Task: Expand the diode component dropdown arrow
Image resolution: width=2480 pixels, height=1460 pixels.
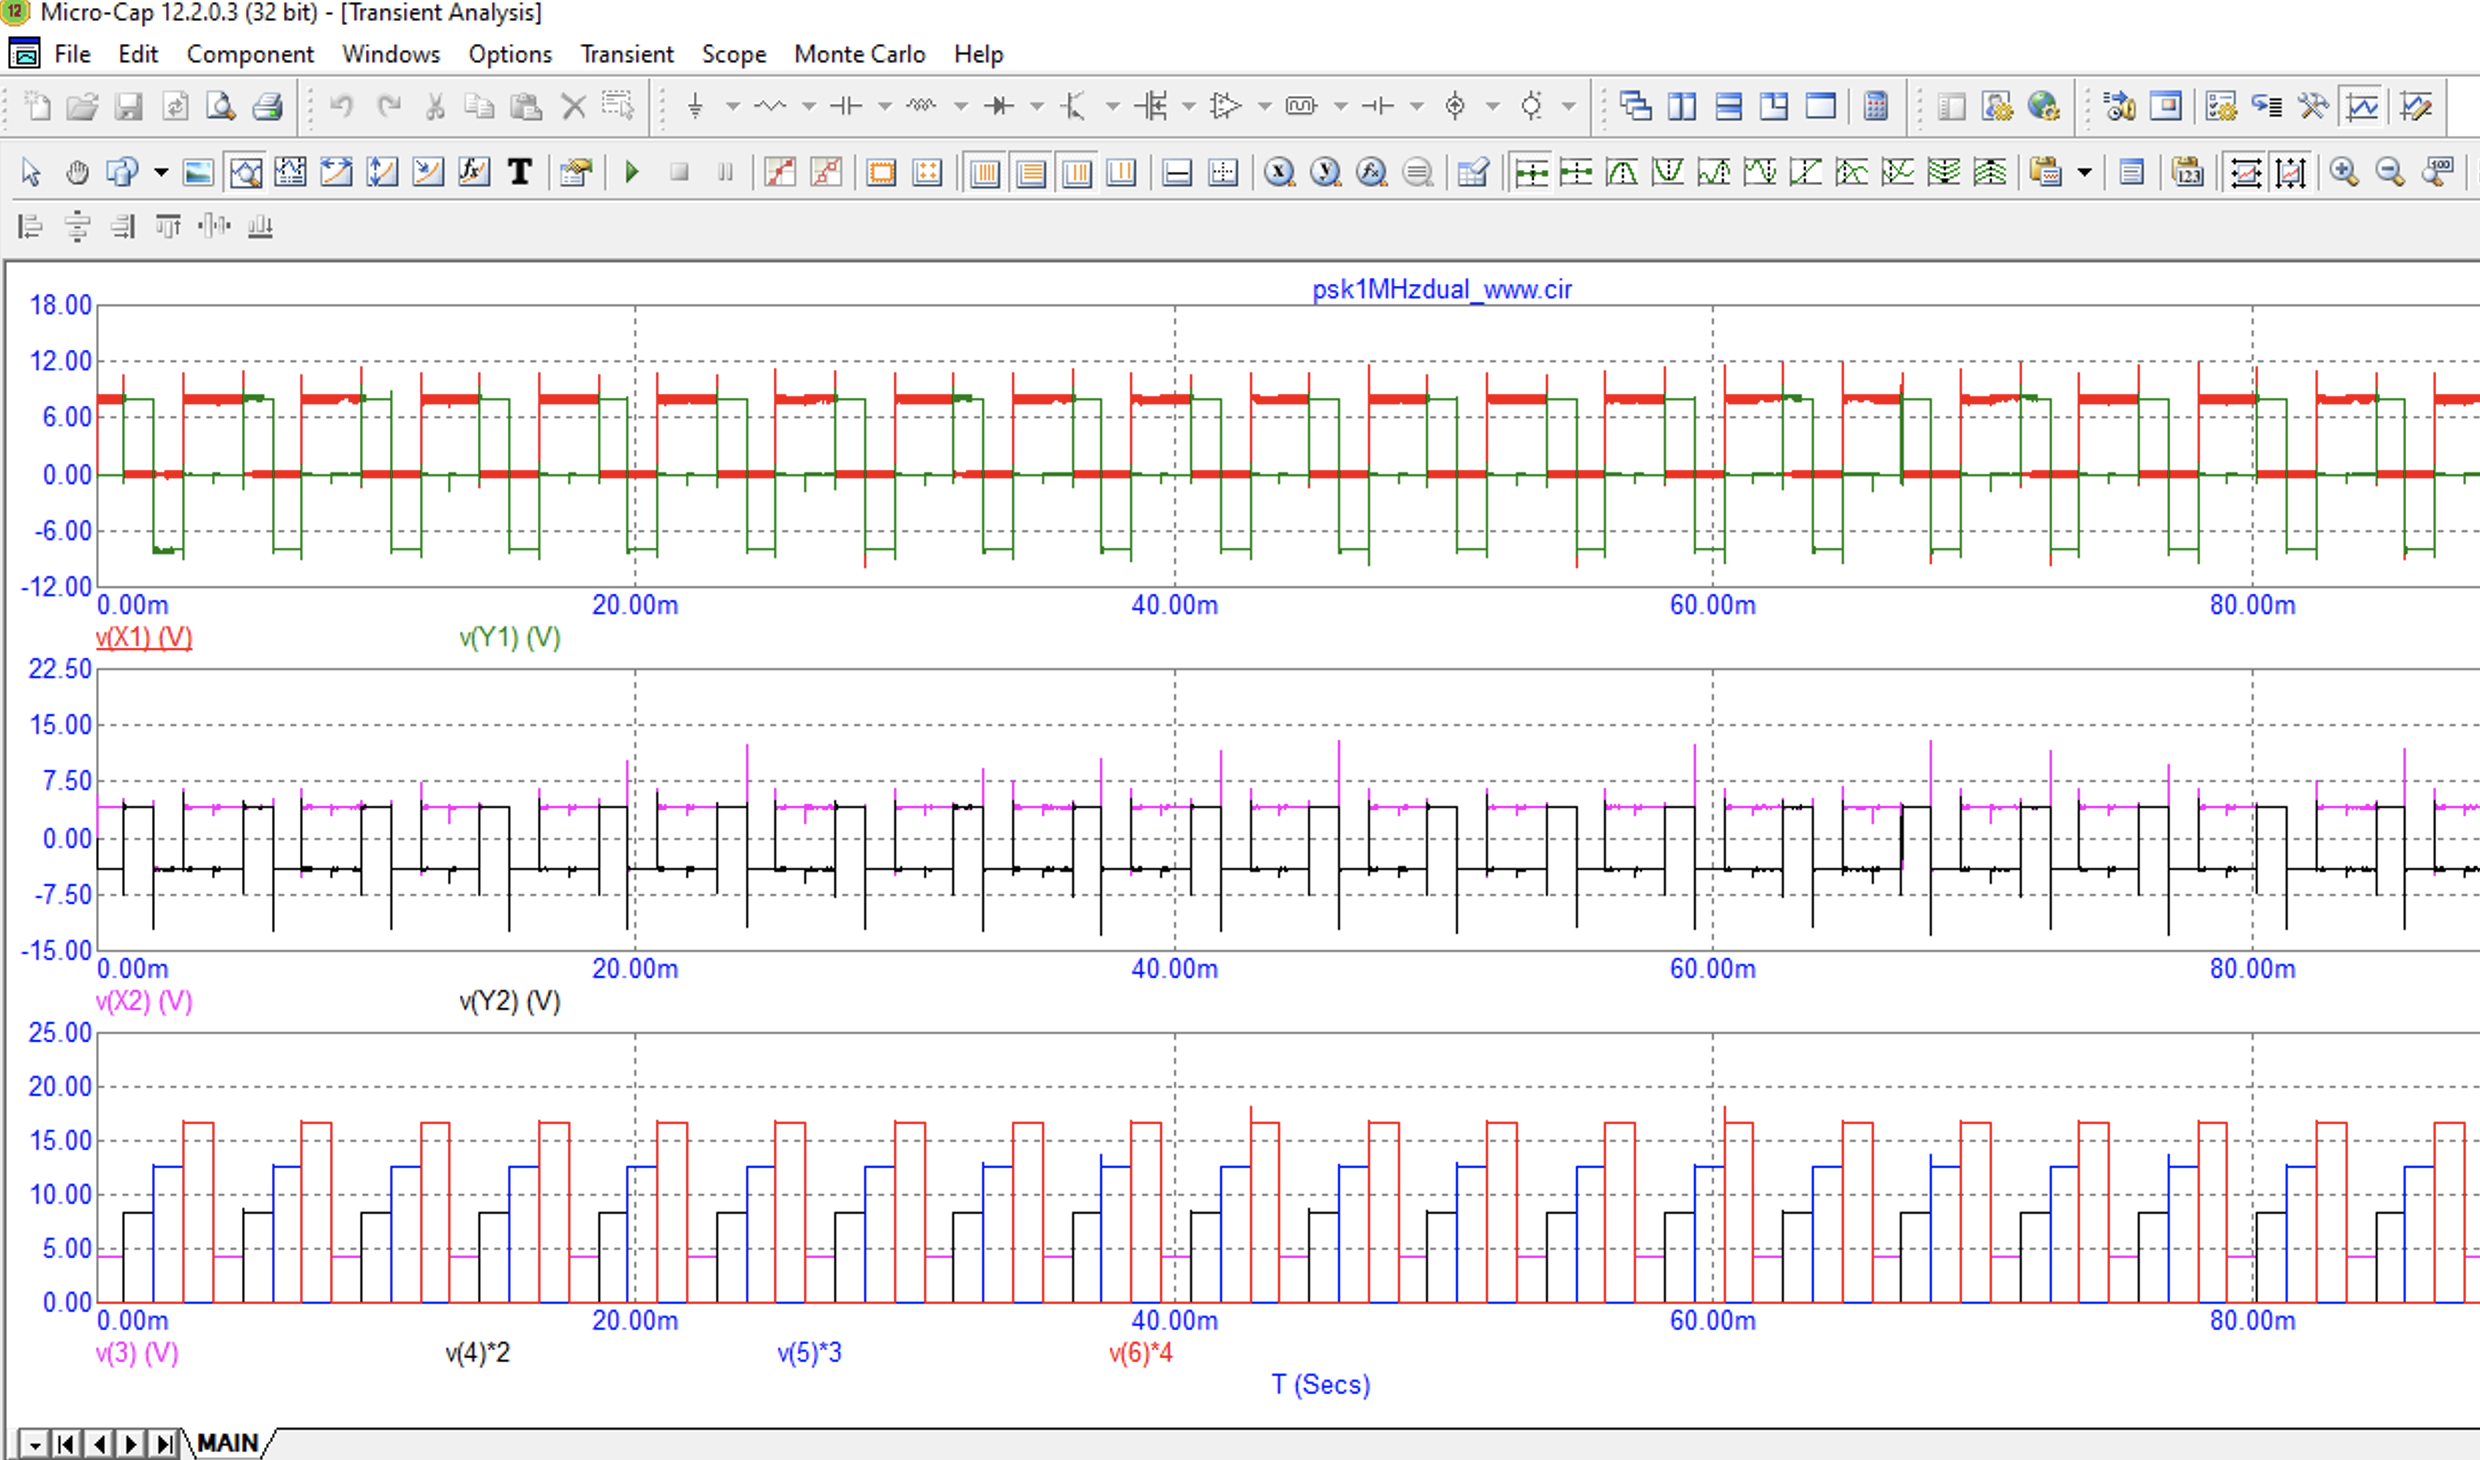Action: [x=1037, y=106]
